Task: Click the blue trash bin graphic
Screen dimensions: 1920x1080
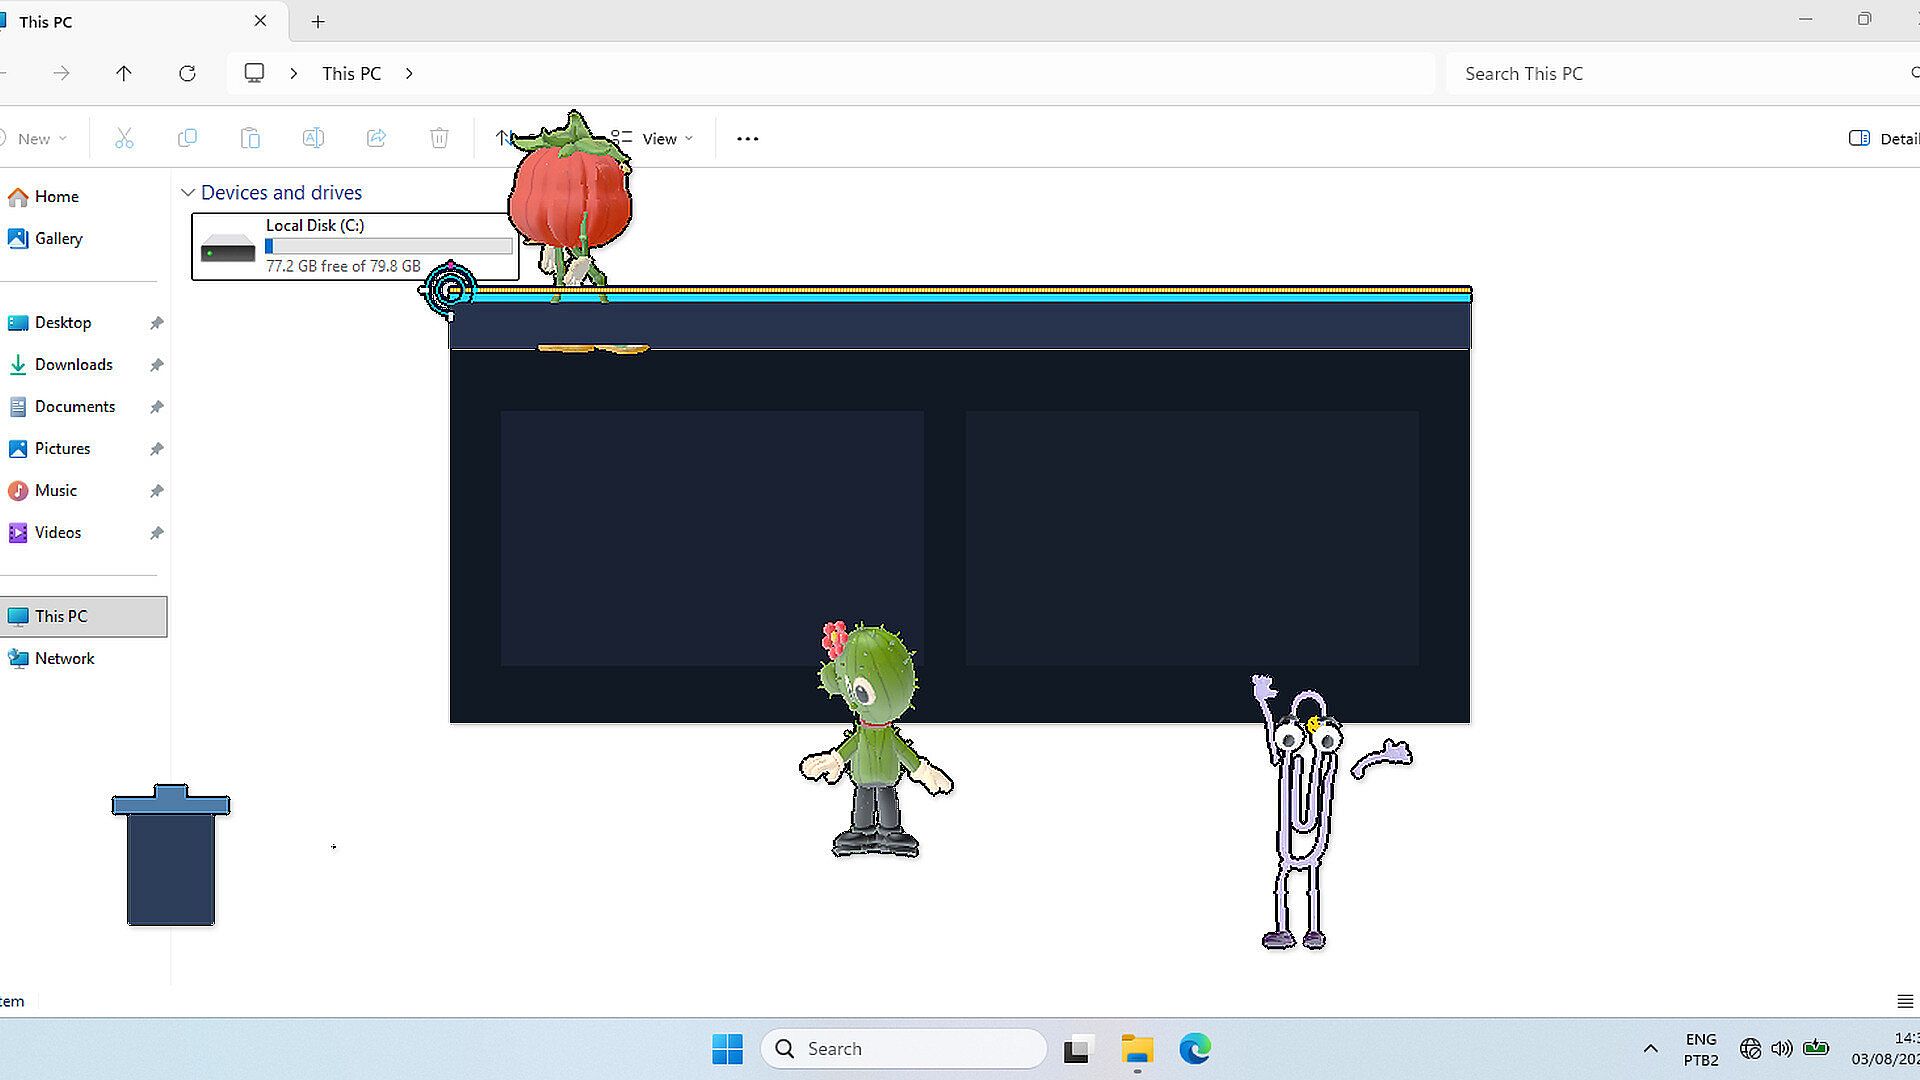Action: (x=171, y=855)
